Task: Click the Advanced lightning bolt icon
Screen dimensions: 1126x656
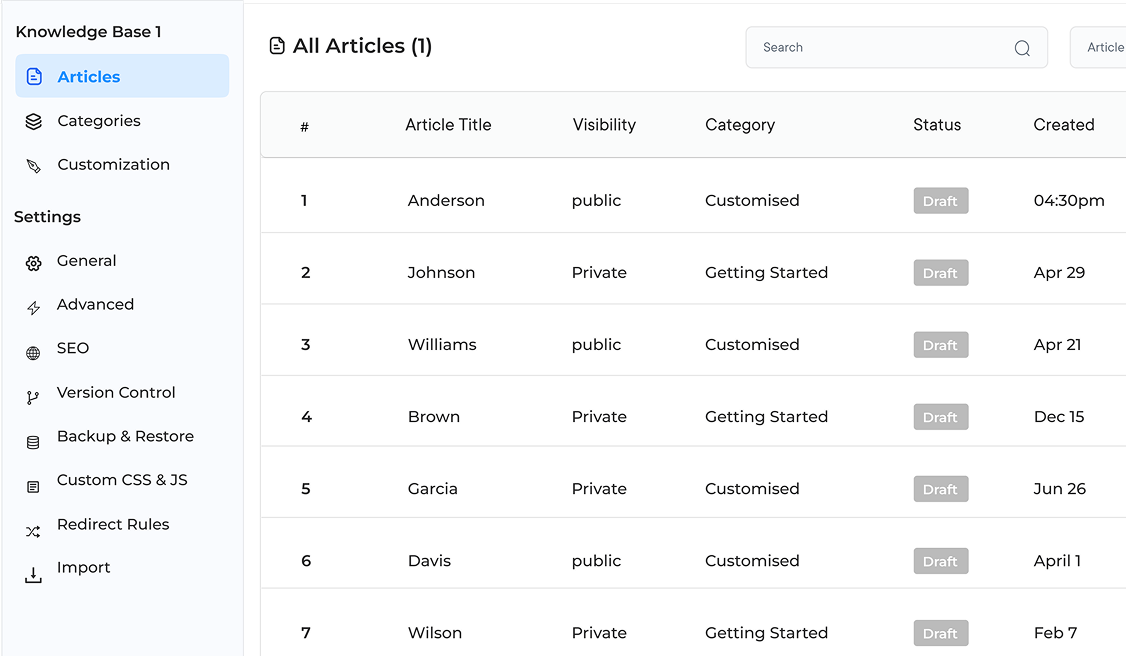Action: [x=33, y=308]
